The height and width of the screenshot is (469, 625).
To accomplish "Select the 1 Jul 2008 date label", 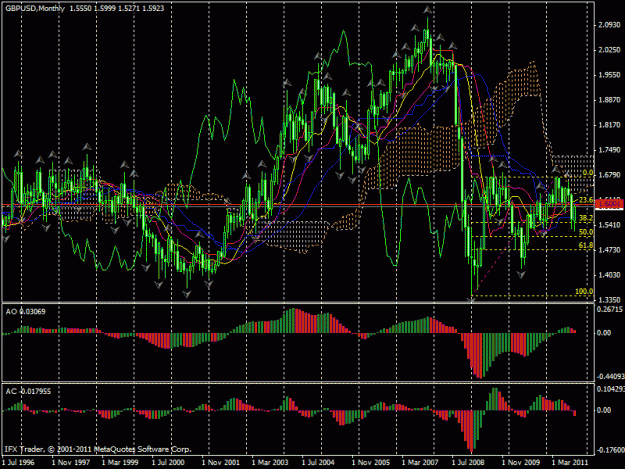I will click(x=468, y=463).
